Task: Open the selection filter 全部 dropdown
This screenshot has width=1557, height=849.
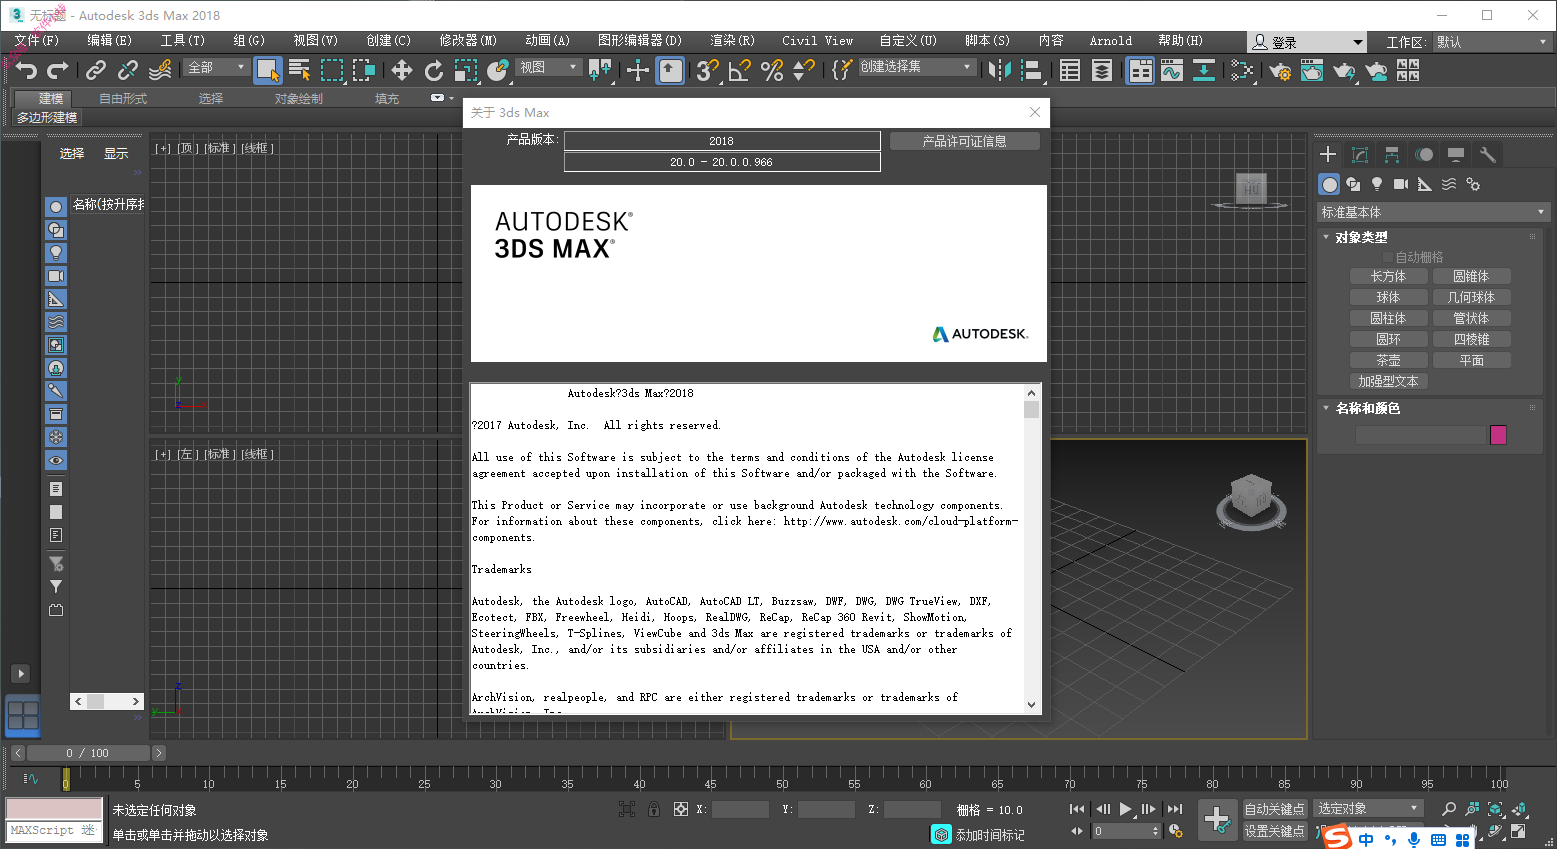Action: 216,67
